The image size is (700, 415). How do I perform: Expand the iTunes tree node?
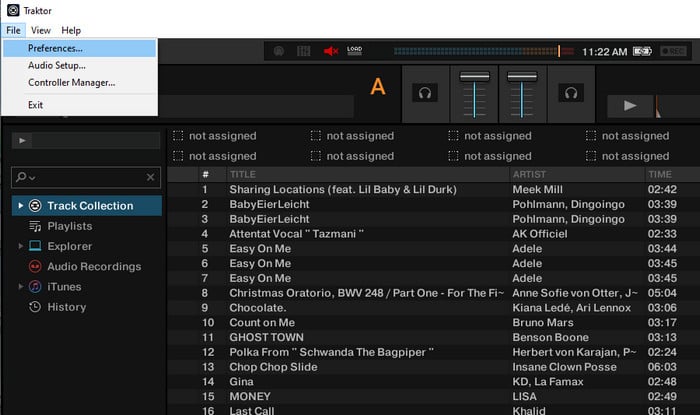tap(20, 286)
